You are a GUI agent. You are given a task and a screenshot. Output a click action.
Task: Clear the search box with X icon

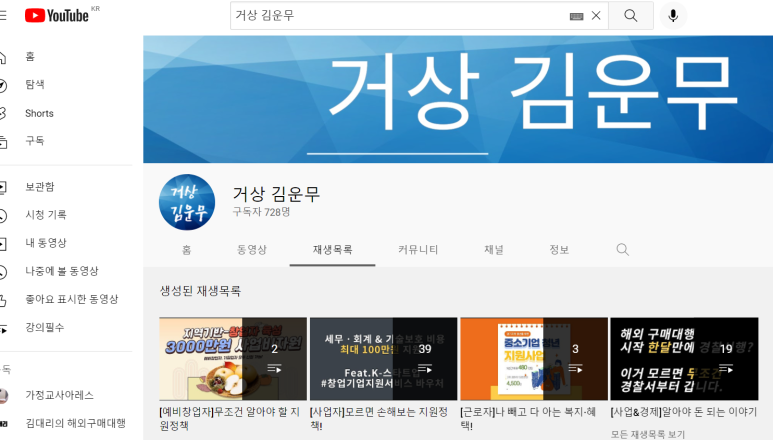click(x=596, y=15)
